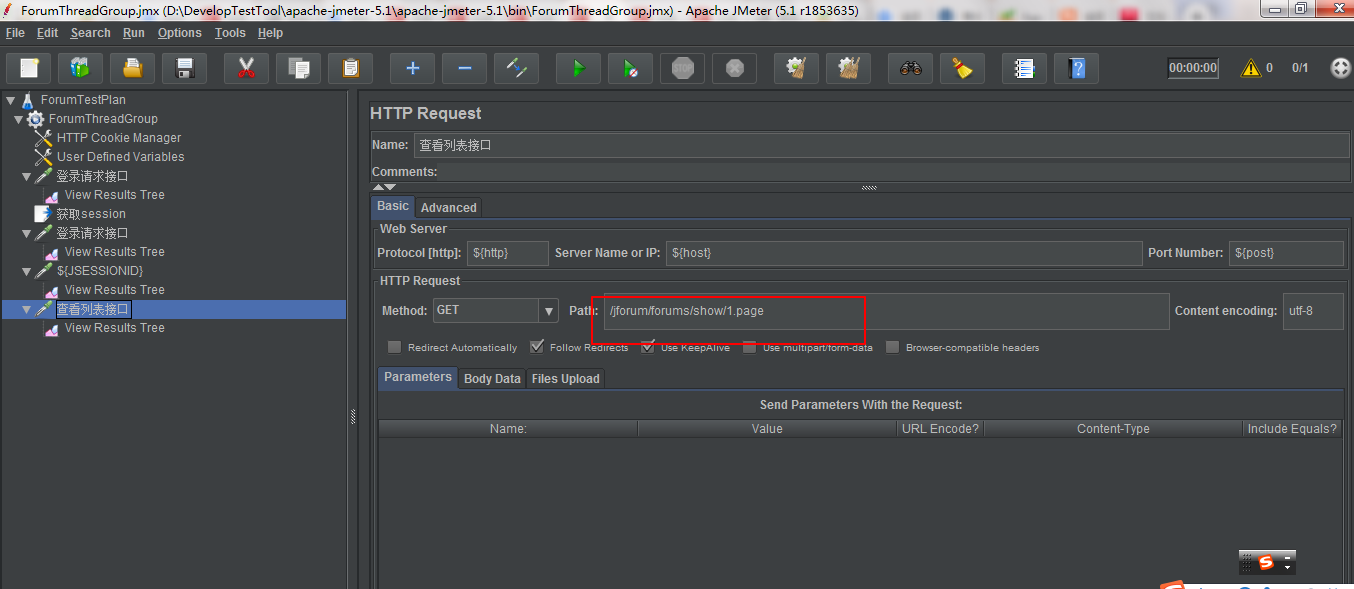Clear results with single broom icon
The image size is (1354, 589).
[x=796, y=68]
